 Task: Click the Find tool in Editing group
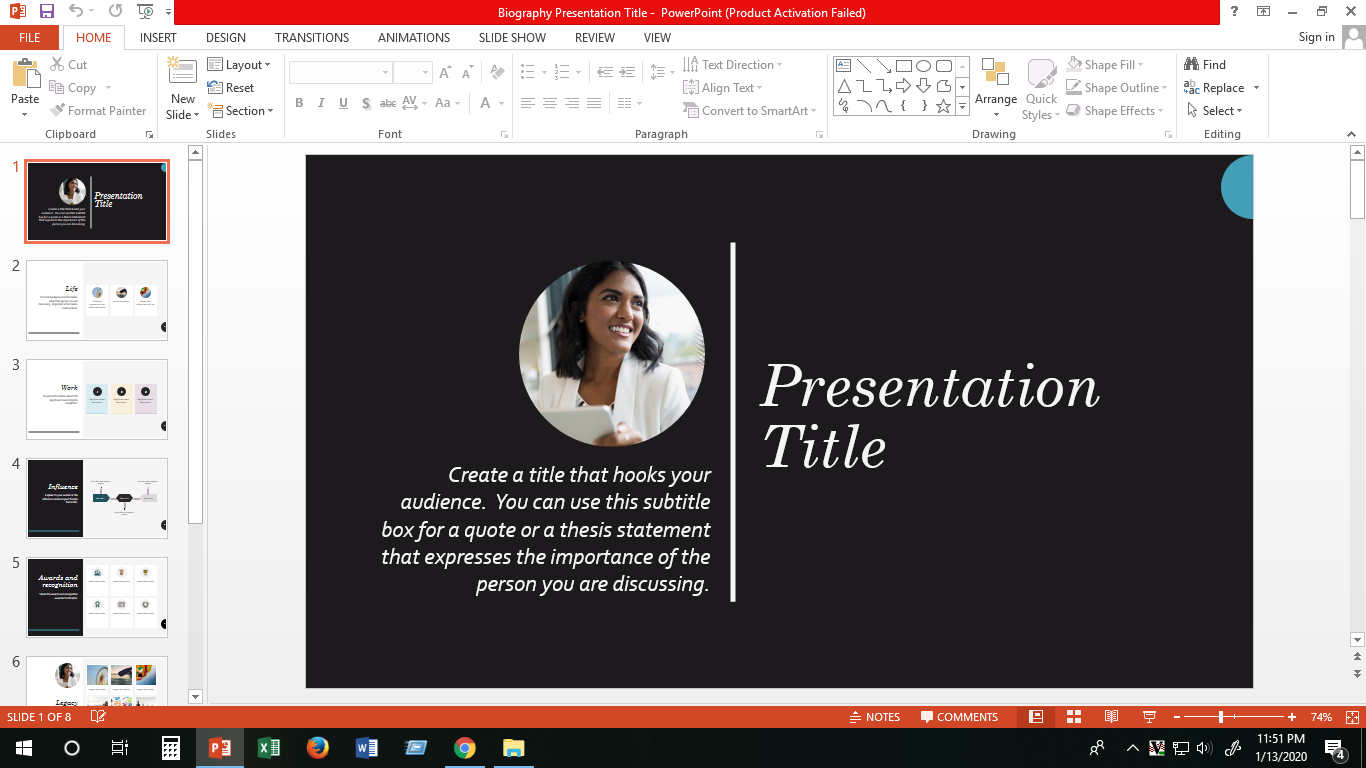coord(1205,65)
